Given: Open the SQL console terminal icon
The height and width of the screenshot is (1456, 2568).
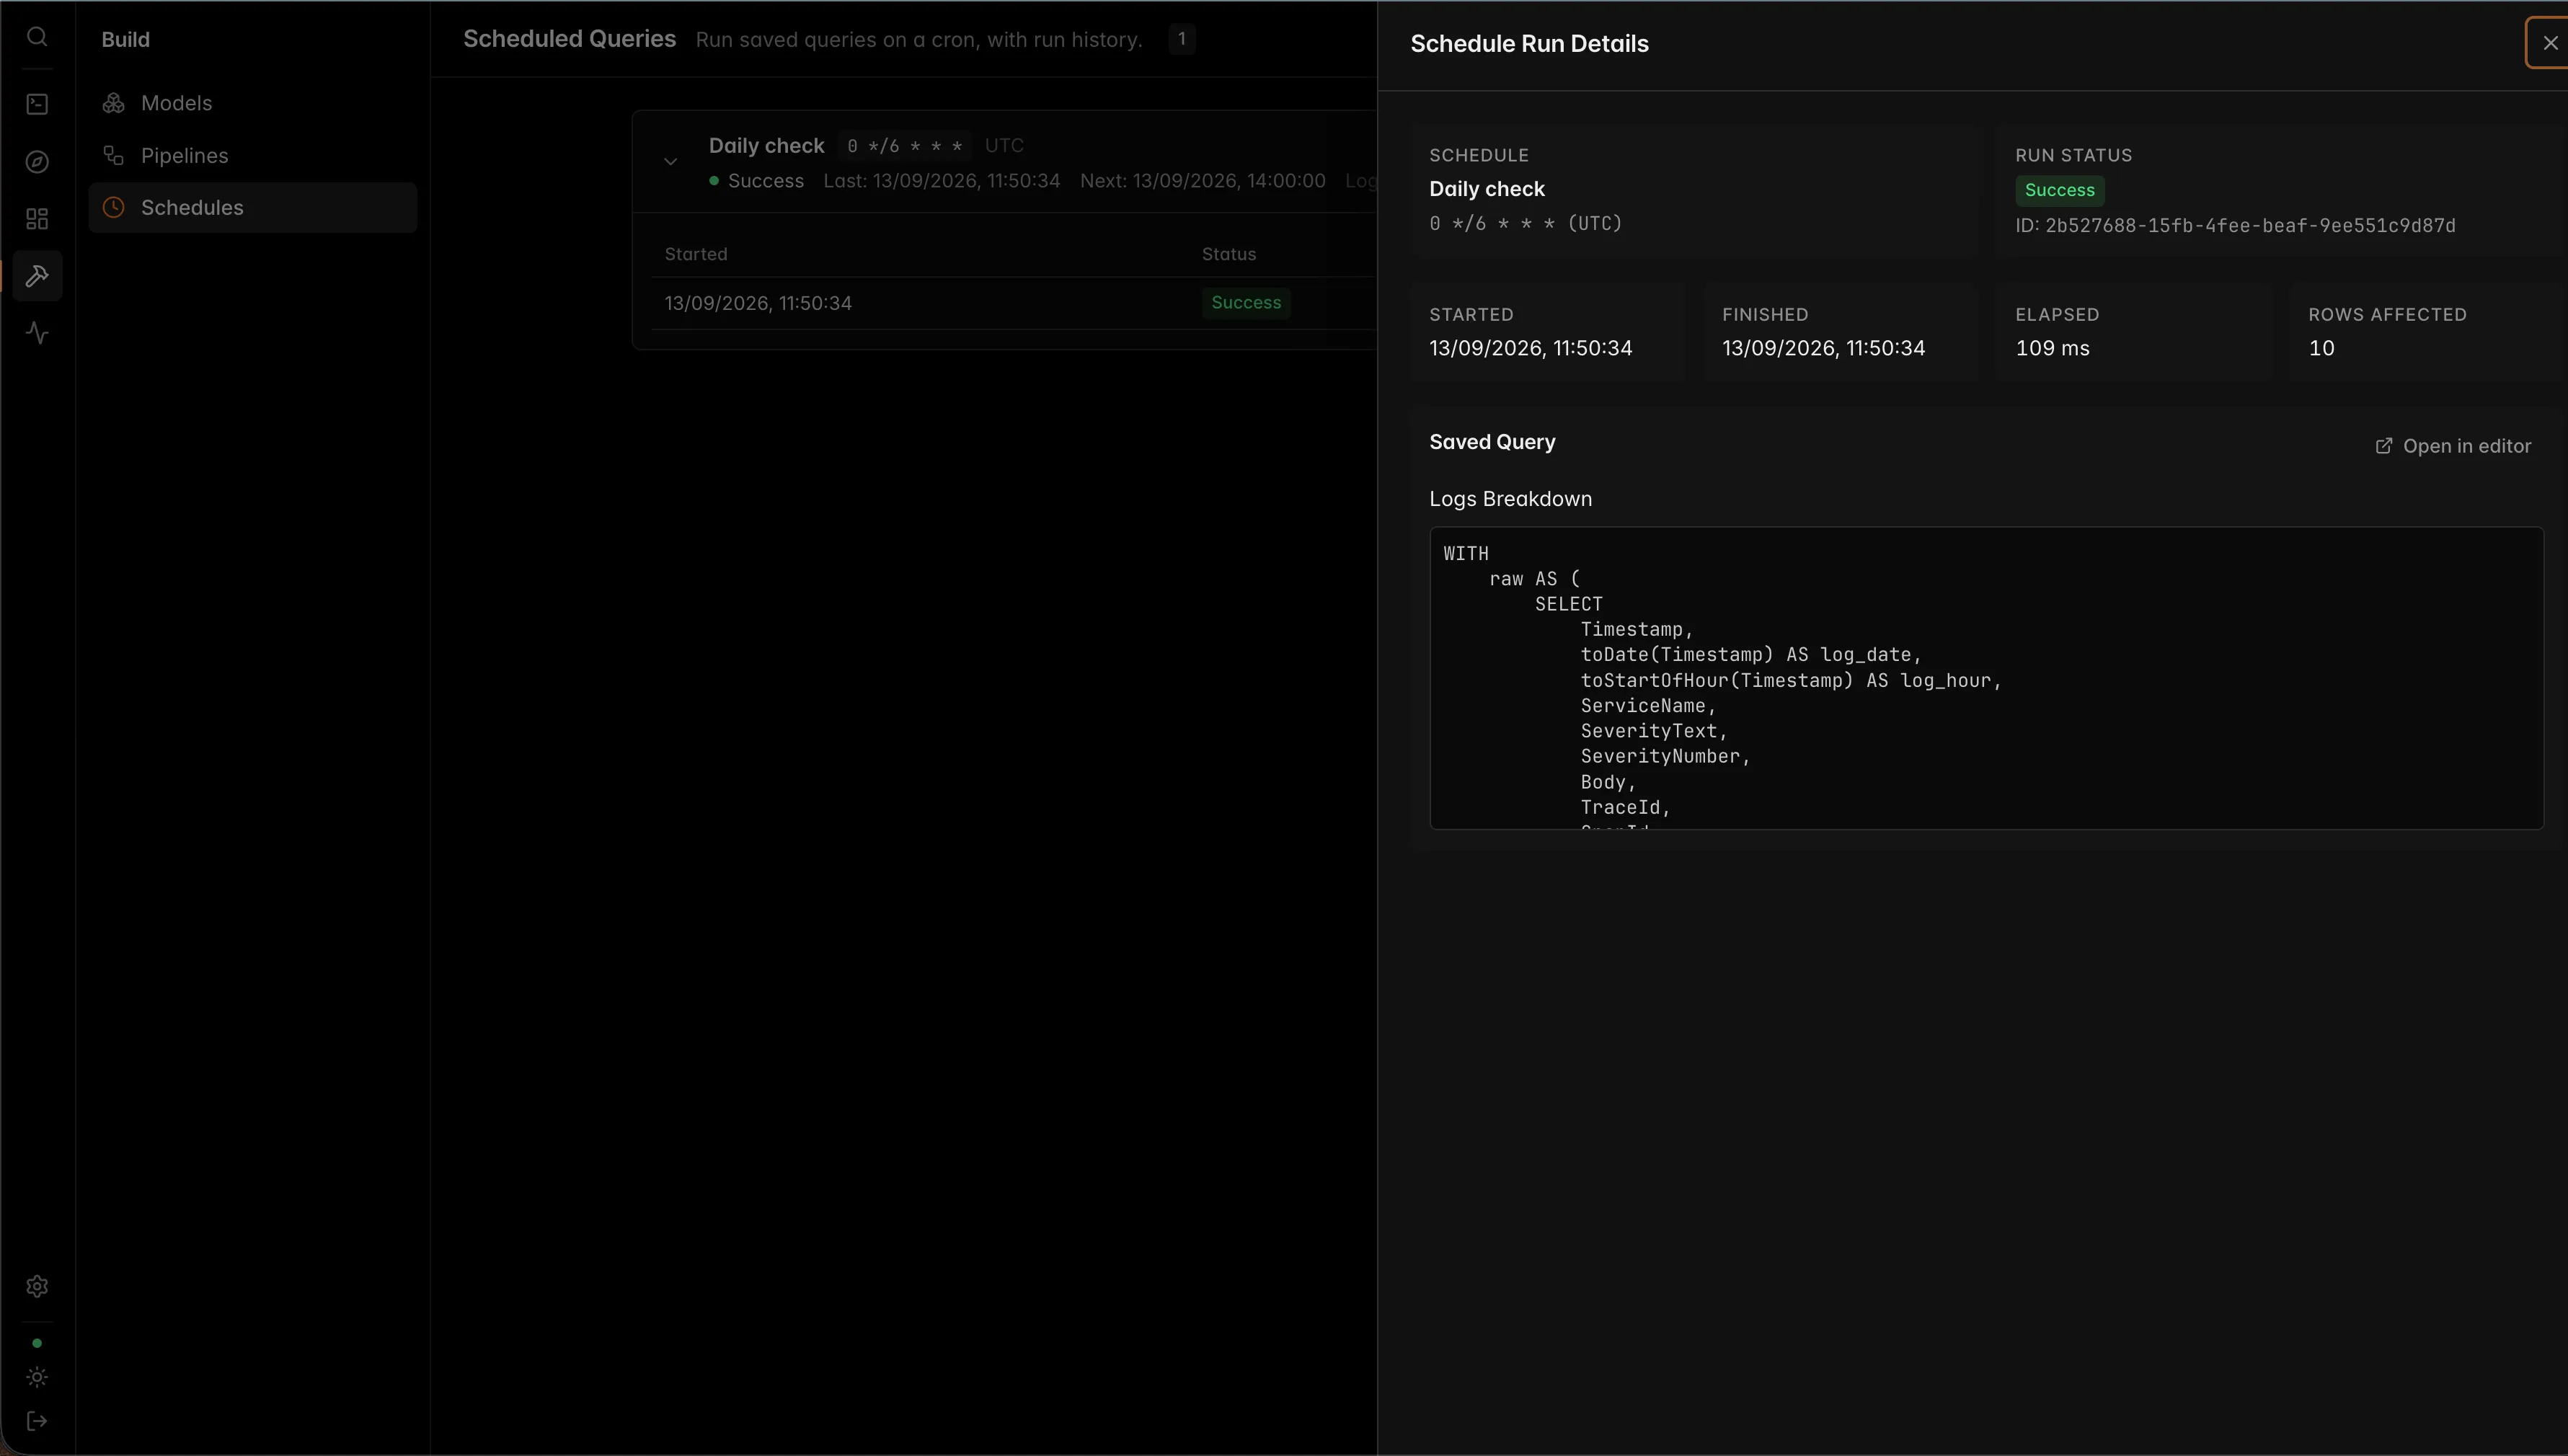Looking at the screenshot, I should (37, 104).
